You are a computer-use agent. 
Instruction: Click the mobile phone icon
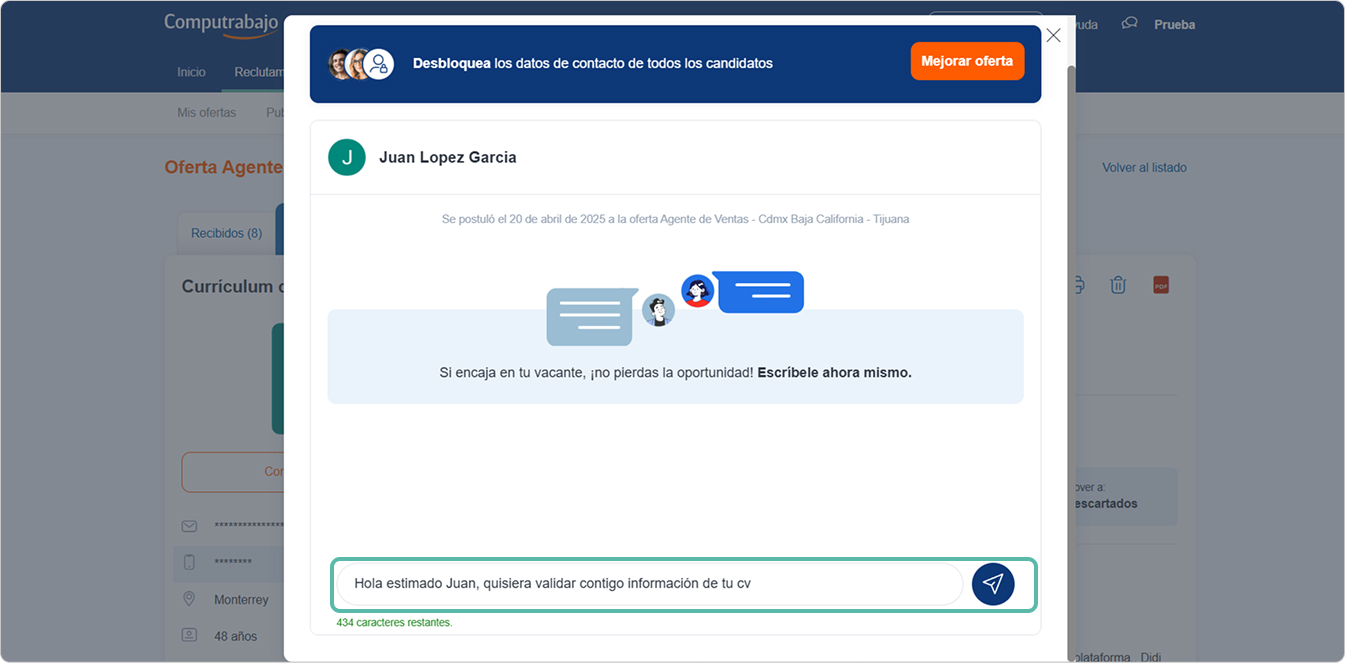189,563
